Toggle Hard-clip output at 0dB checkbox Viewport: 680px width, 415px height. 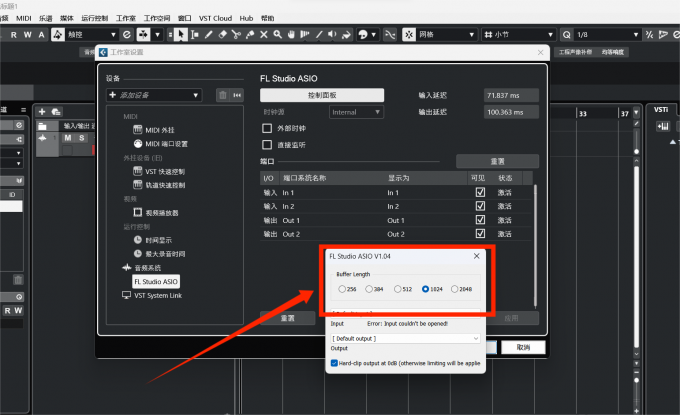334,363
